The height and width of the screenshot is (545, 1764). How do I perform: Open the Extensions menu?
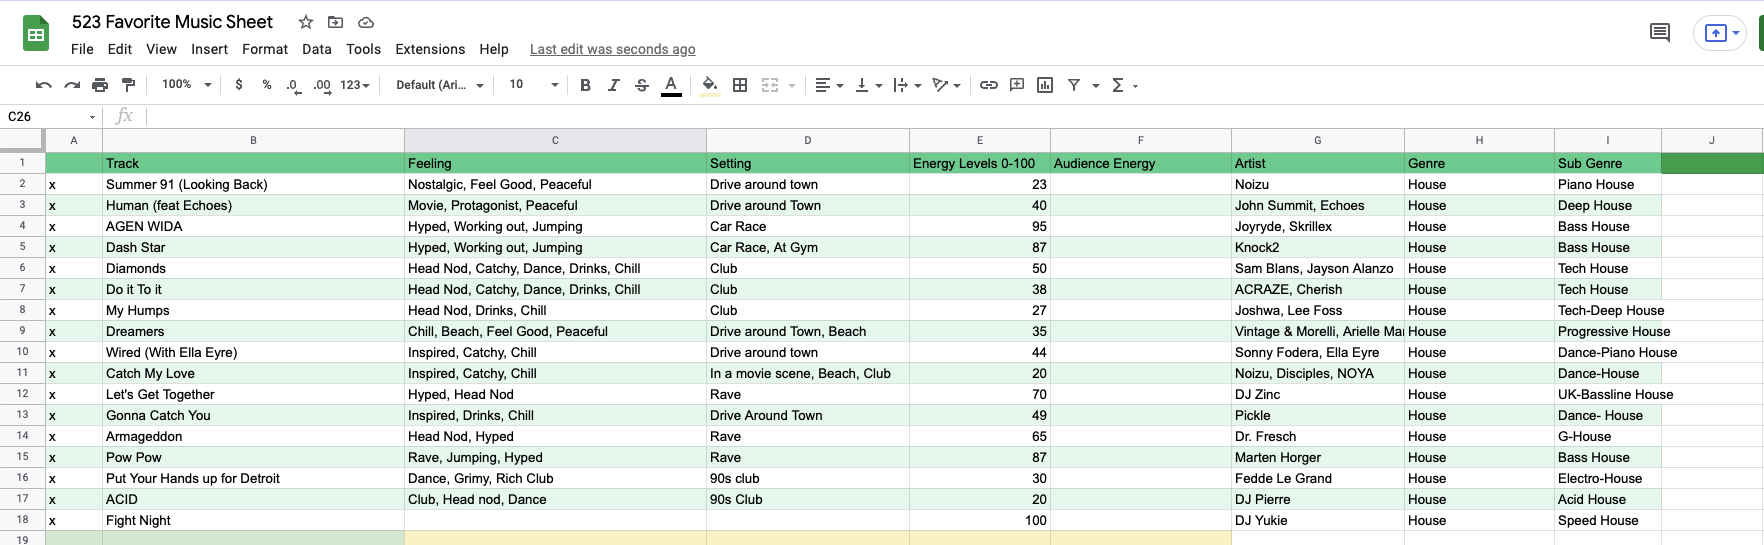pos(430,49)
